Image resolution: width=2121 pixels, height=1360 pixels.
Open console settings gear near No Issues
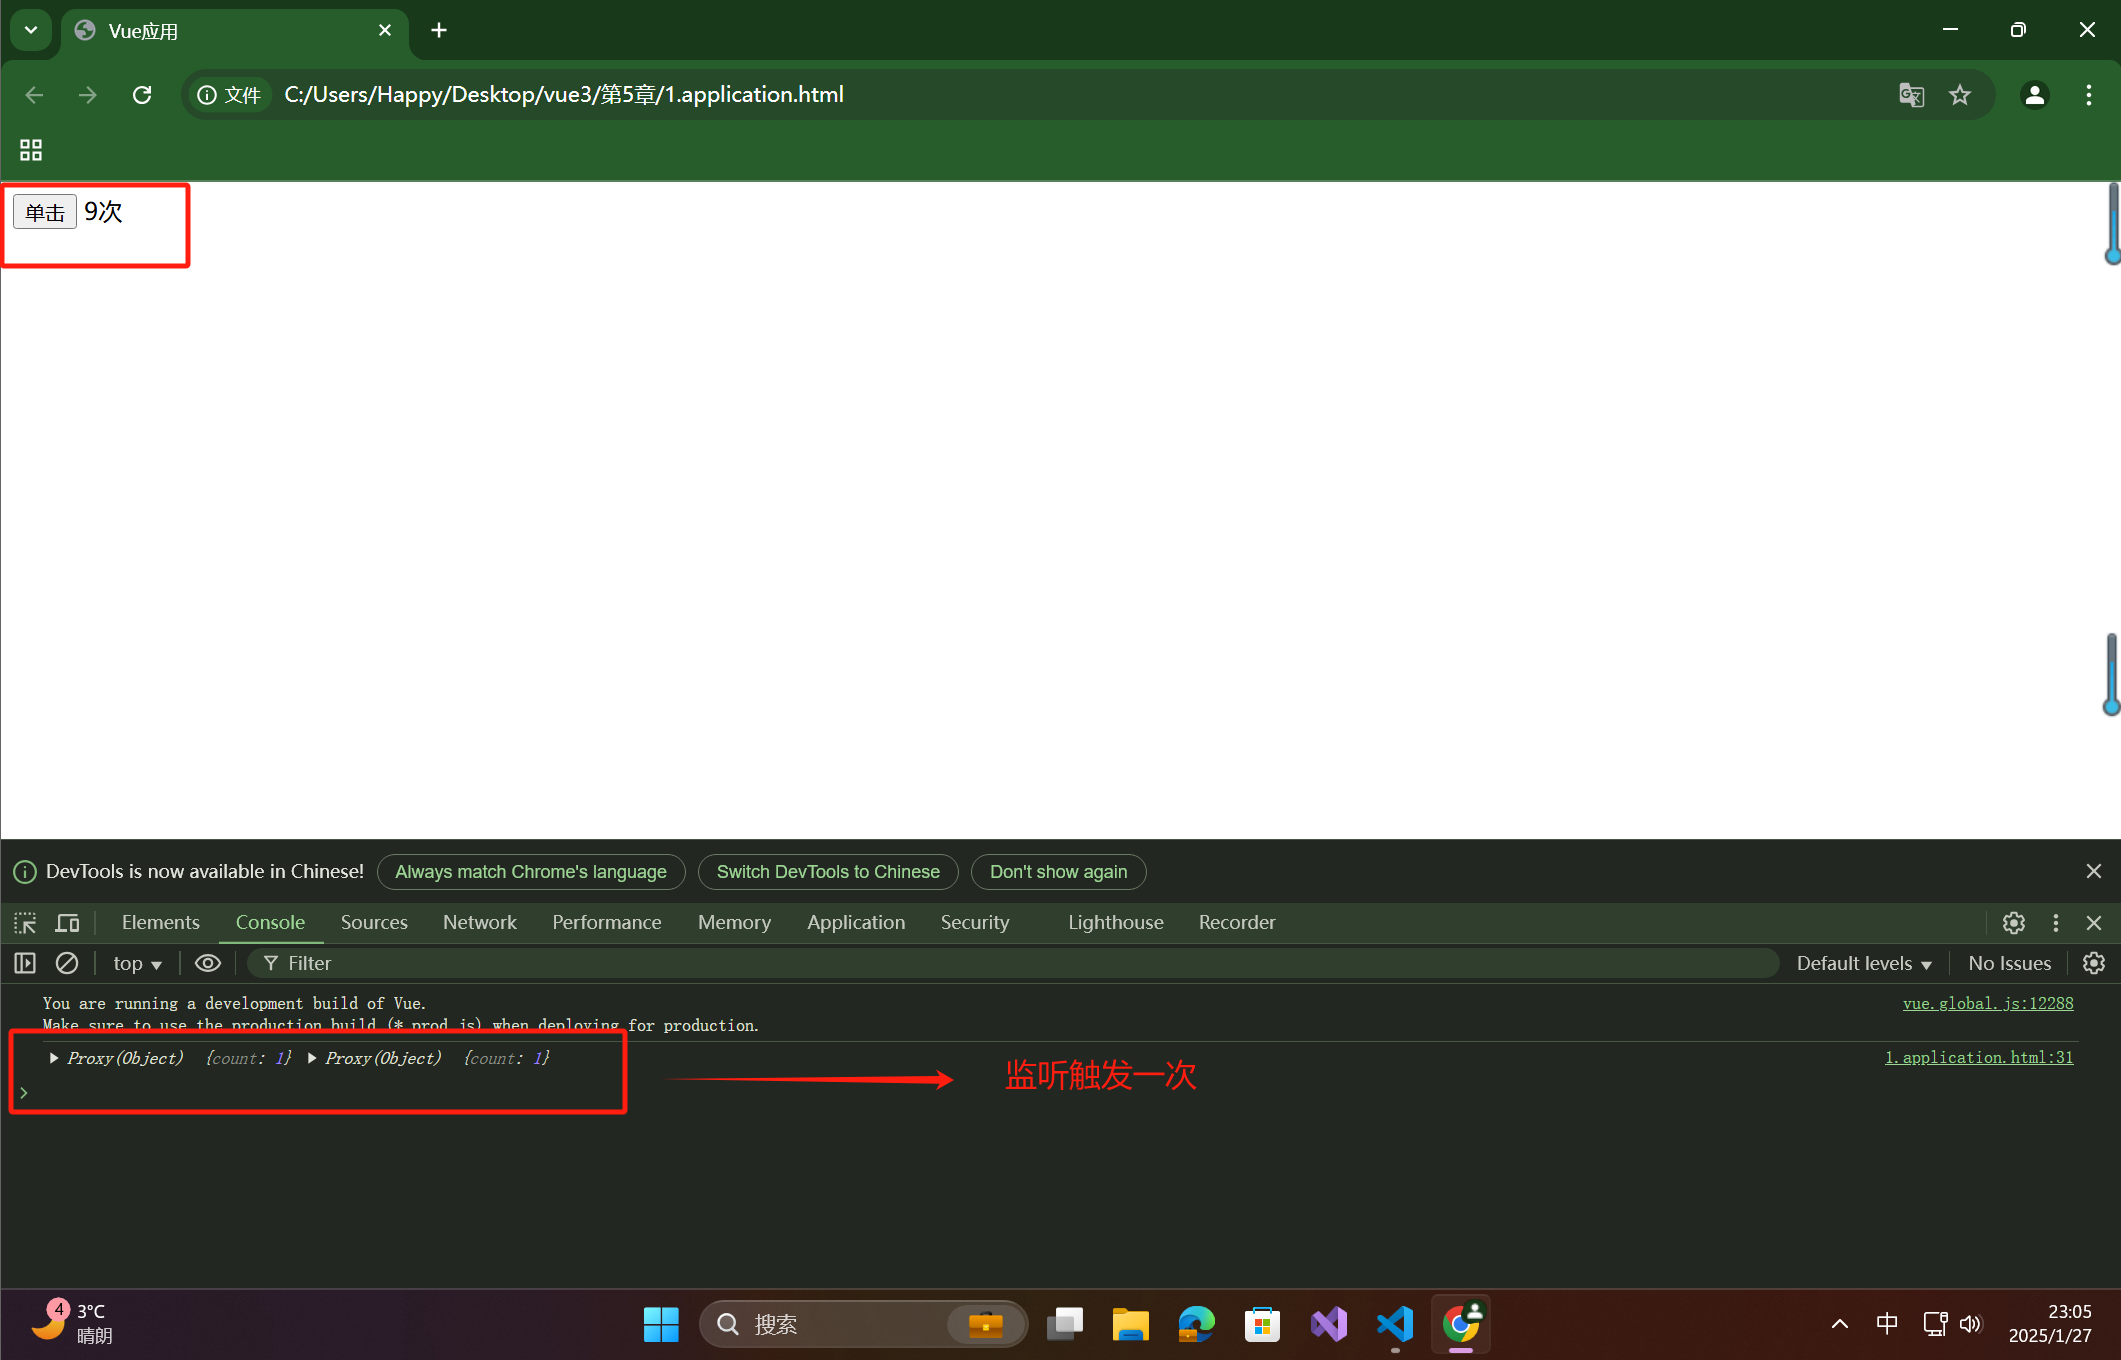click(x=2093, y=963)
